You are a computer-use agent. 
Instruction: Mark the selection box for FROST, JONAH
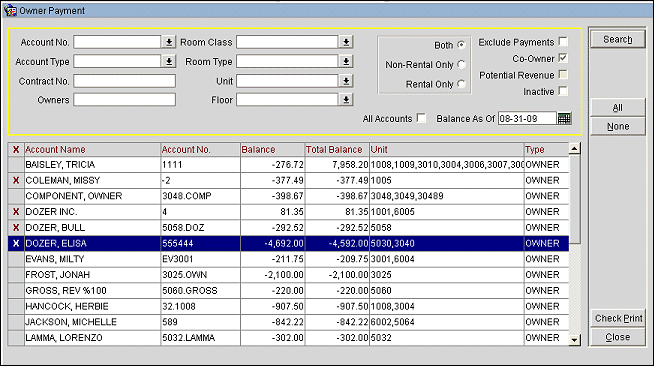[x=16, y=275]
